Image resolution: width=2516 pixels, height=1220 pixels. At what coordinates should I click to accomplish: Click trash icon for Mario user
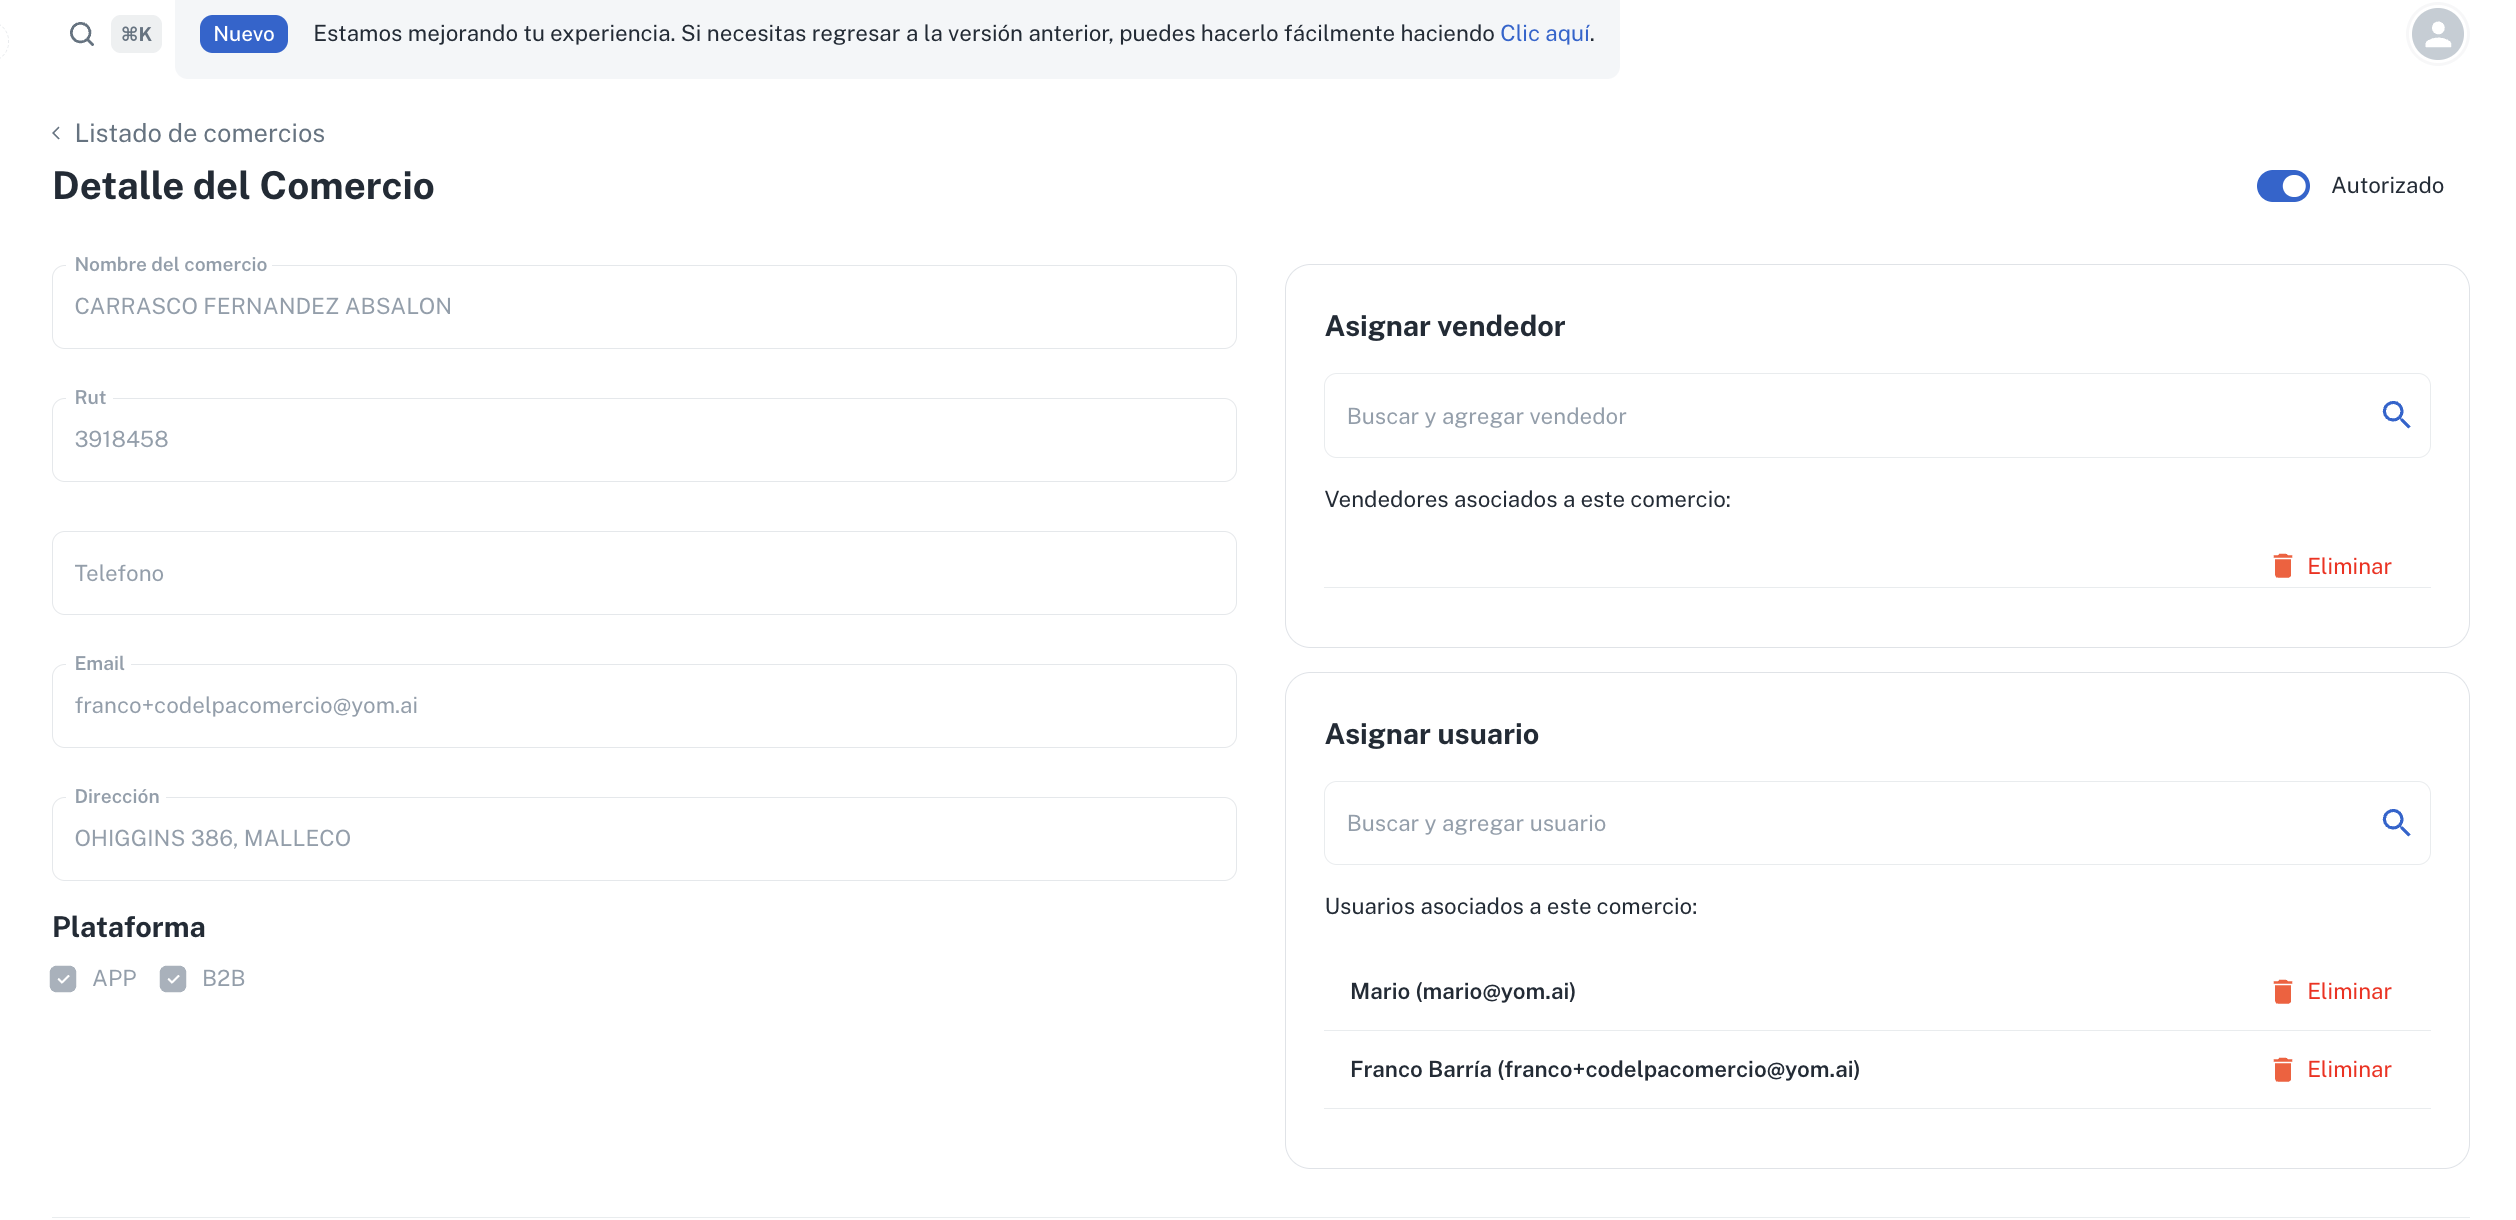point(2283,992)
